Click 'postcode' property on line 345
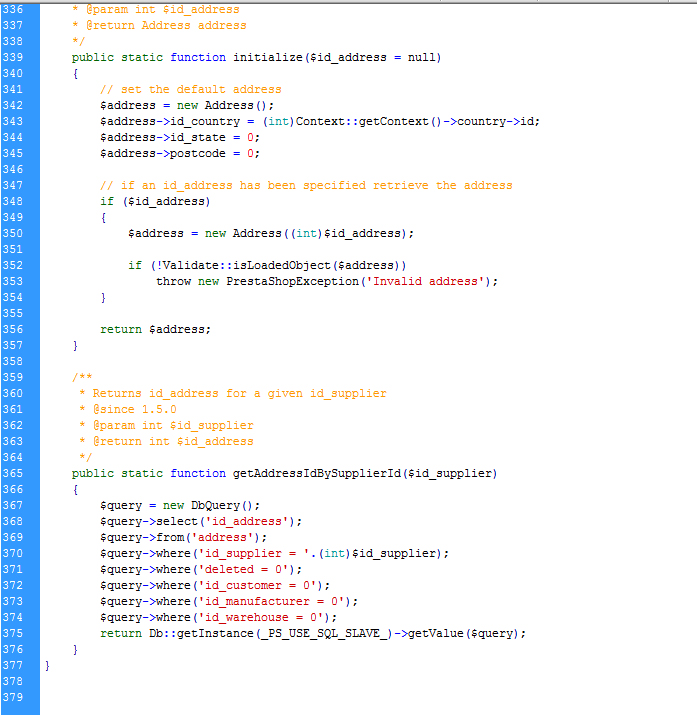697x715 pixels. tap(197, 153)
